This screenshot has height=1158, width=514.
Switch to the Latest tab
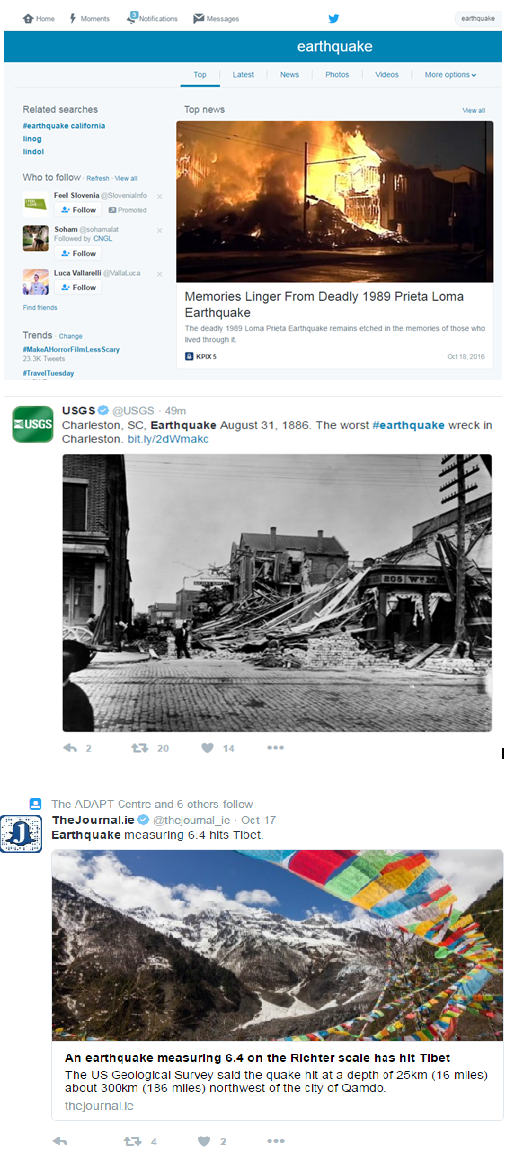click(243, 75)
